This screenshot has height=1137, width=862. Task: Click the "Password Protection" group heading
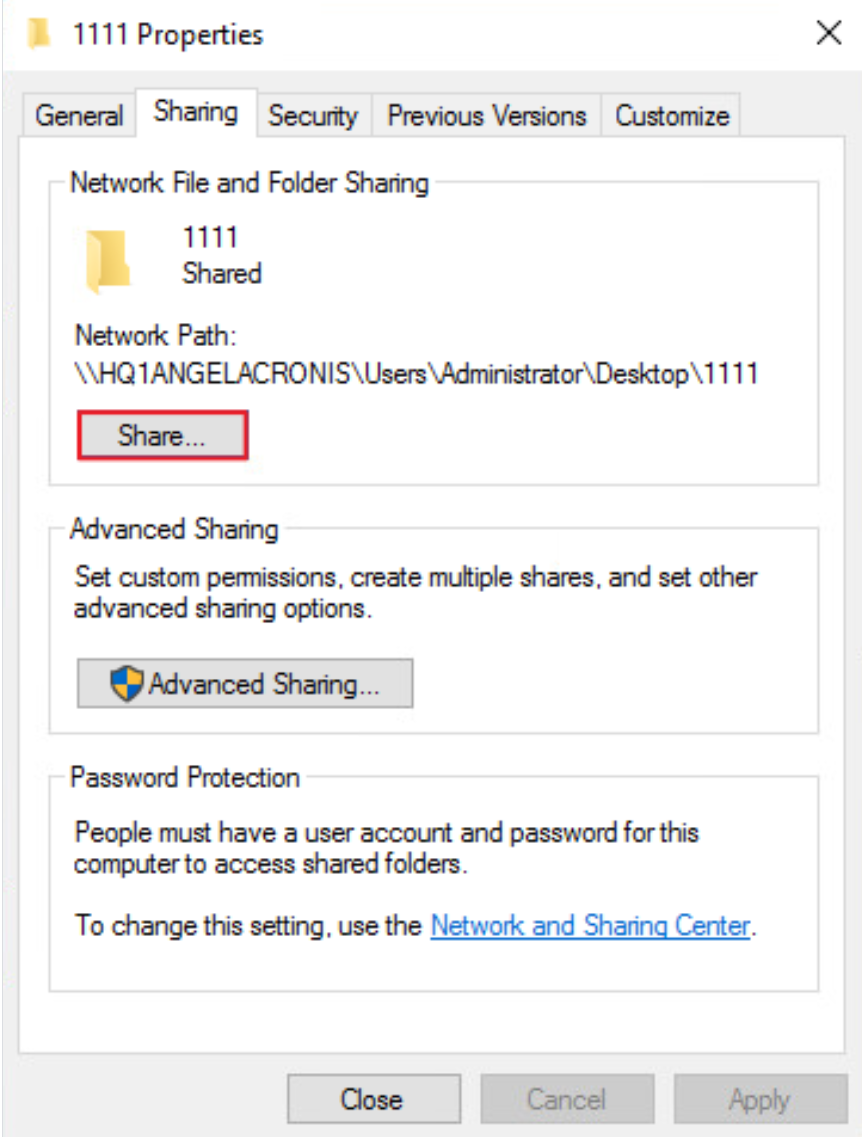[x=185, y=777]
